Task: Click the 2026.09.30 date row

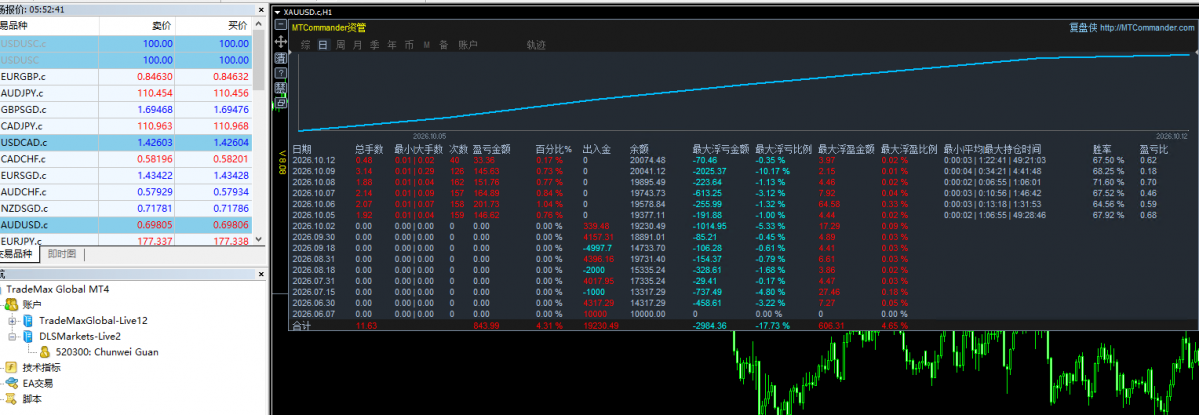Action: pos(314,237)
